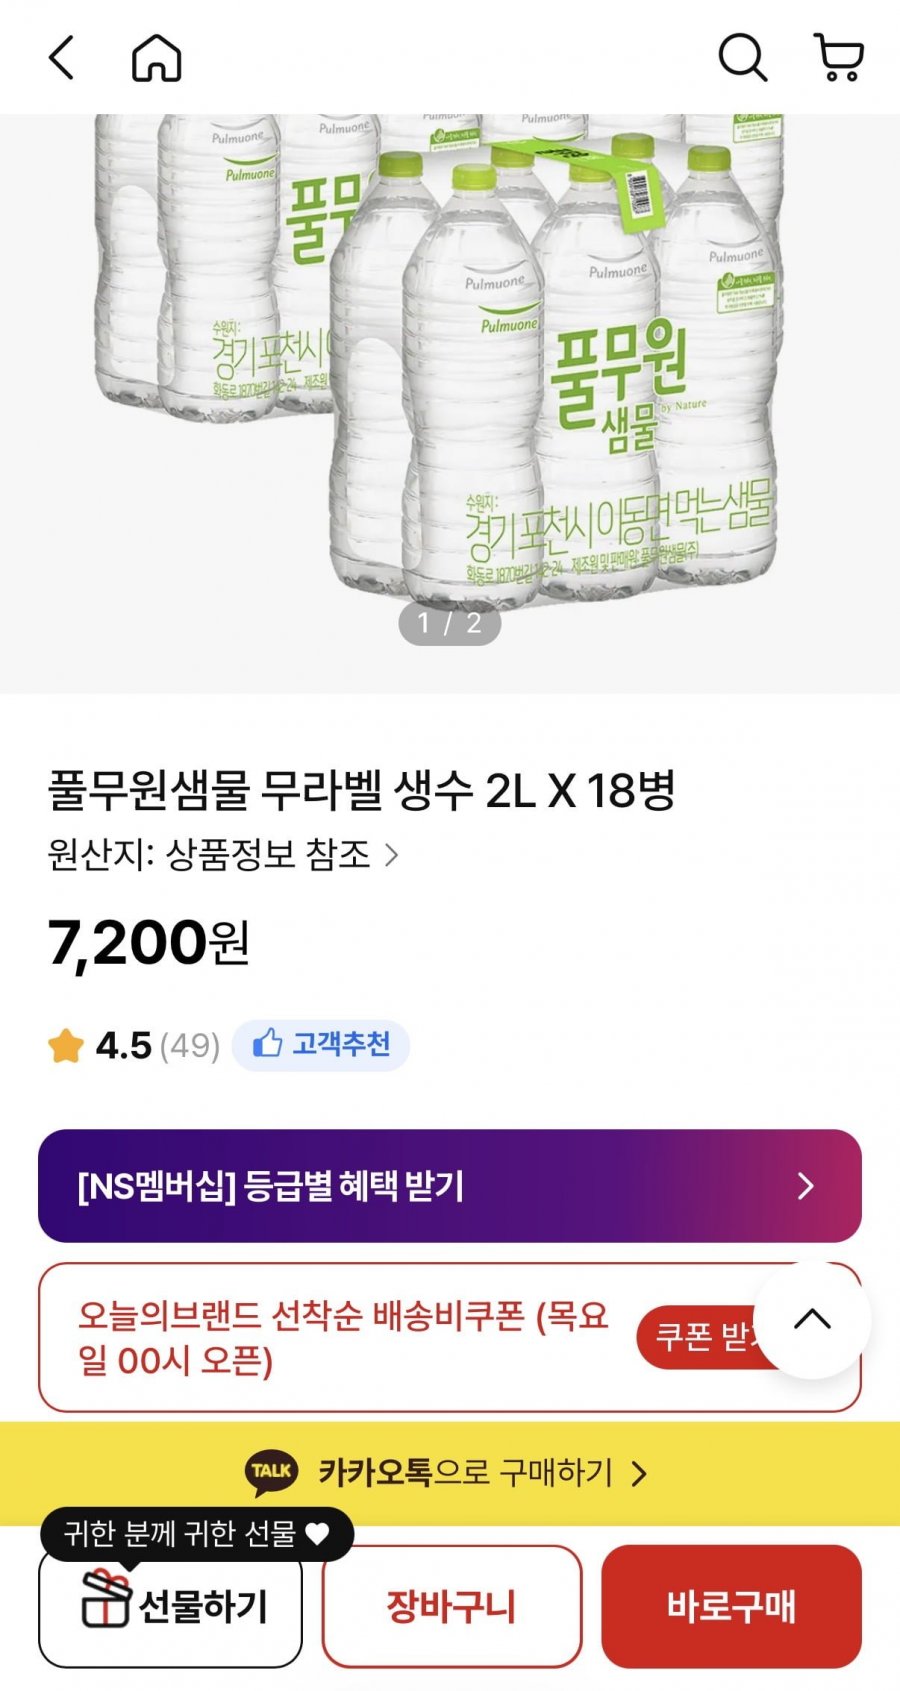Tap the 귀한 분께 귀한 선물 tooltip
900x1691 pixels.
196,1533
